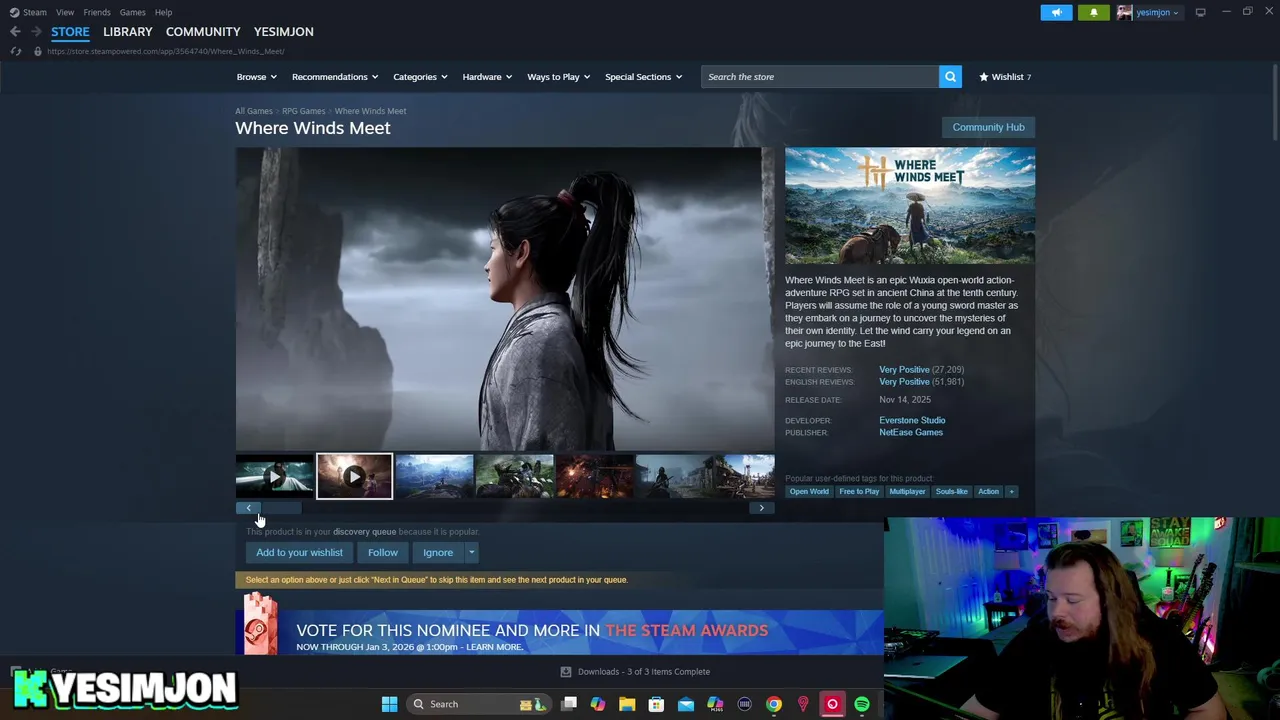1280x720 pixels.
Task: Open recent reviews Very Positive link
Action: [904, 370]
